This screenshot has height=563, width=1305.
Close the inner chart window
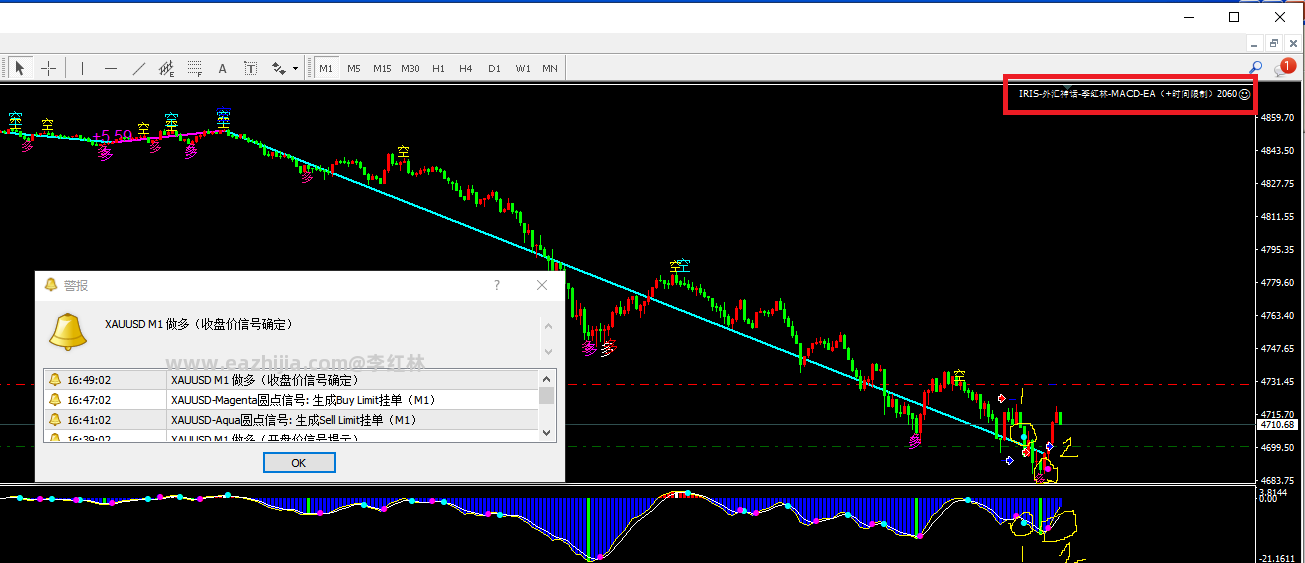[x=1292, y=43]
